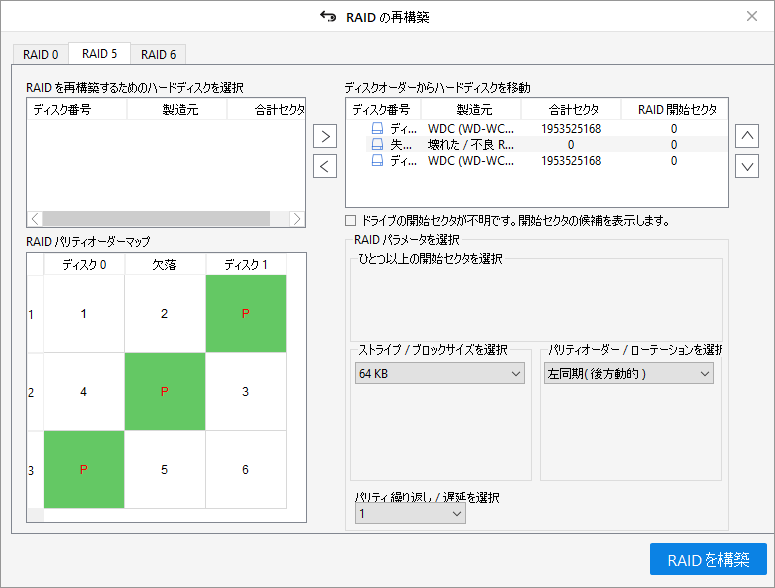The image size is (775, 588).
Task: Click drive icon of missing 壊れた disk row
Action: pos(377,144)
